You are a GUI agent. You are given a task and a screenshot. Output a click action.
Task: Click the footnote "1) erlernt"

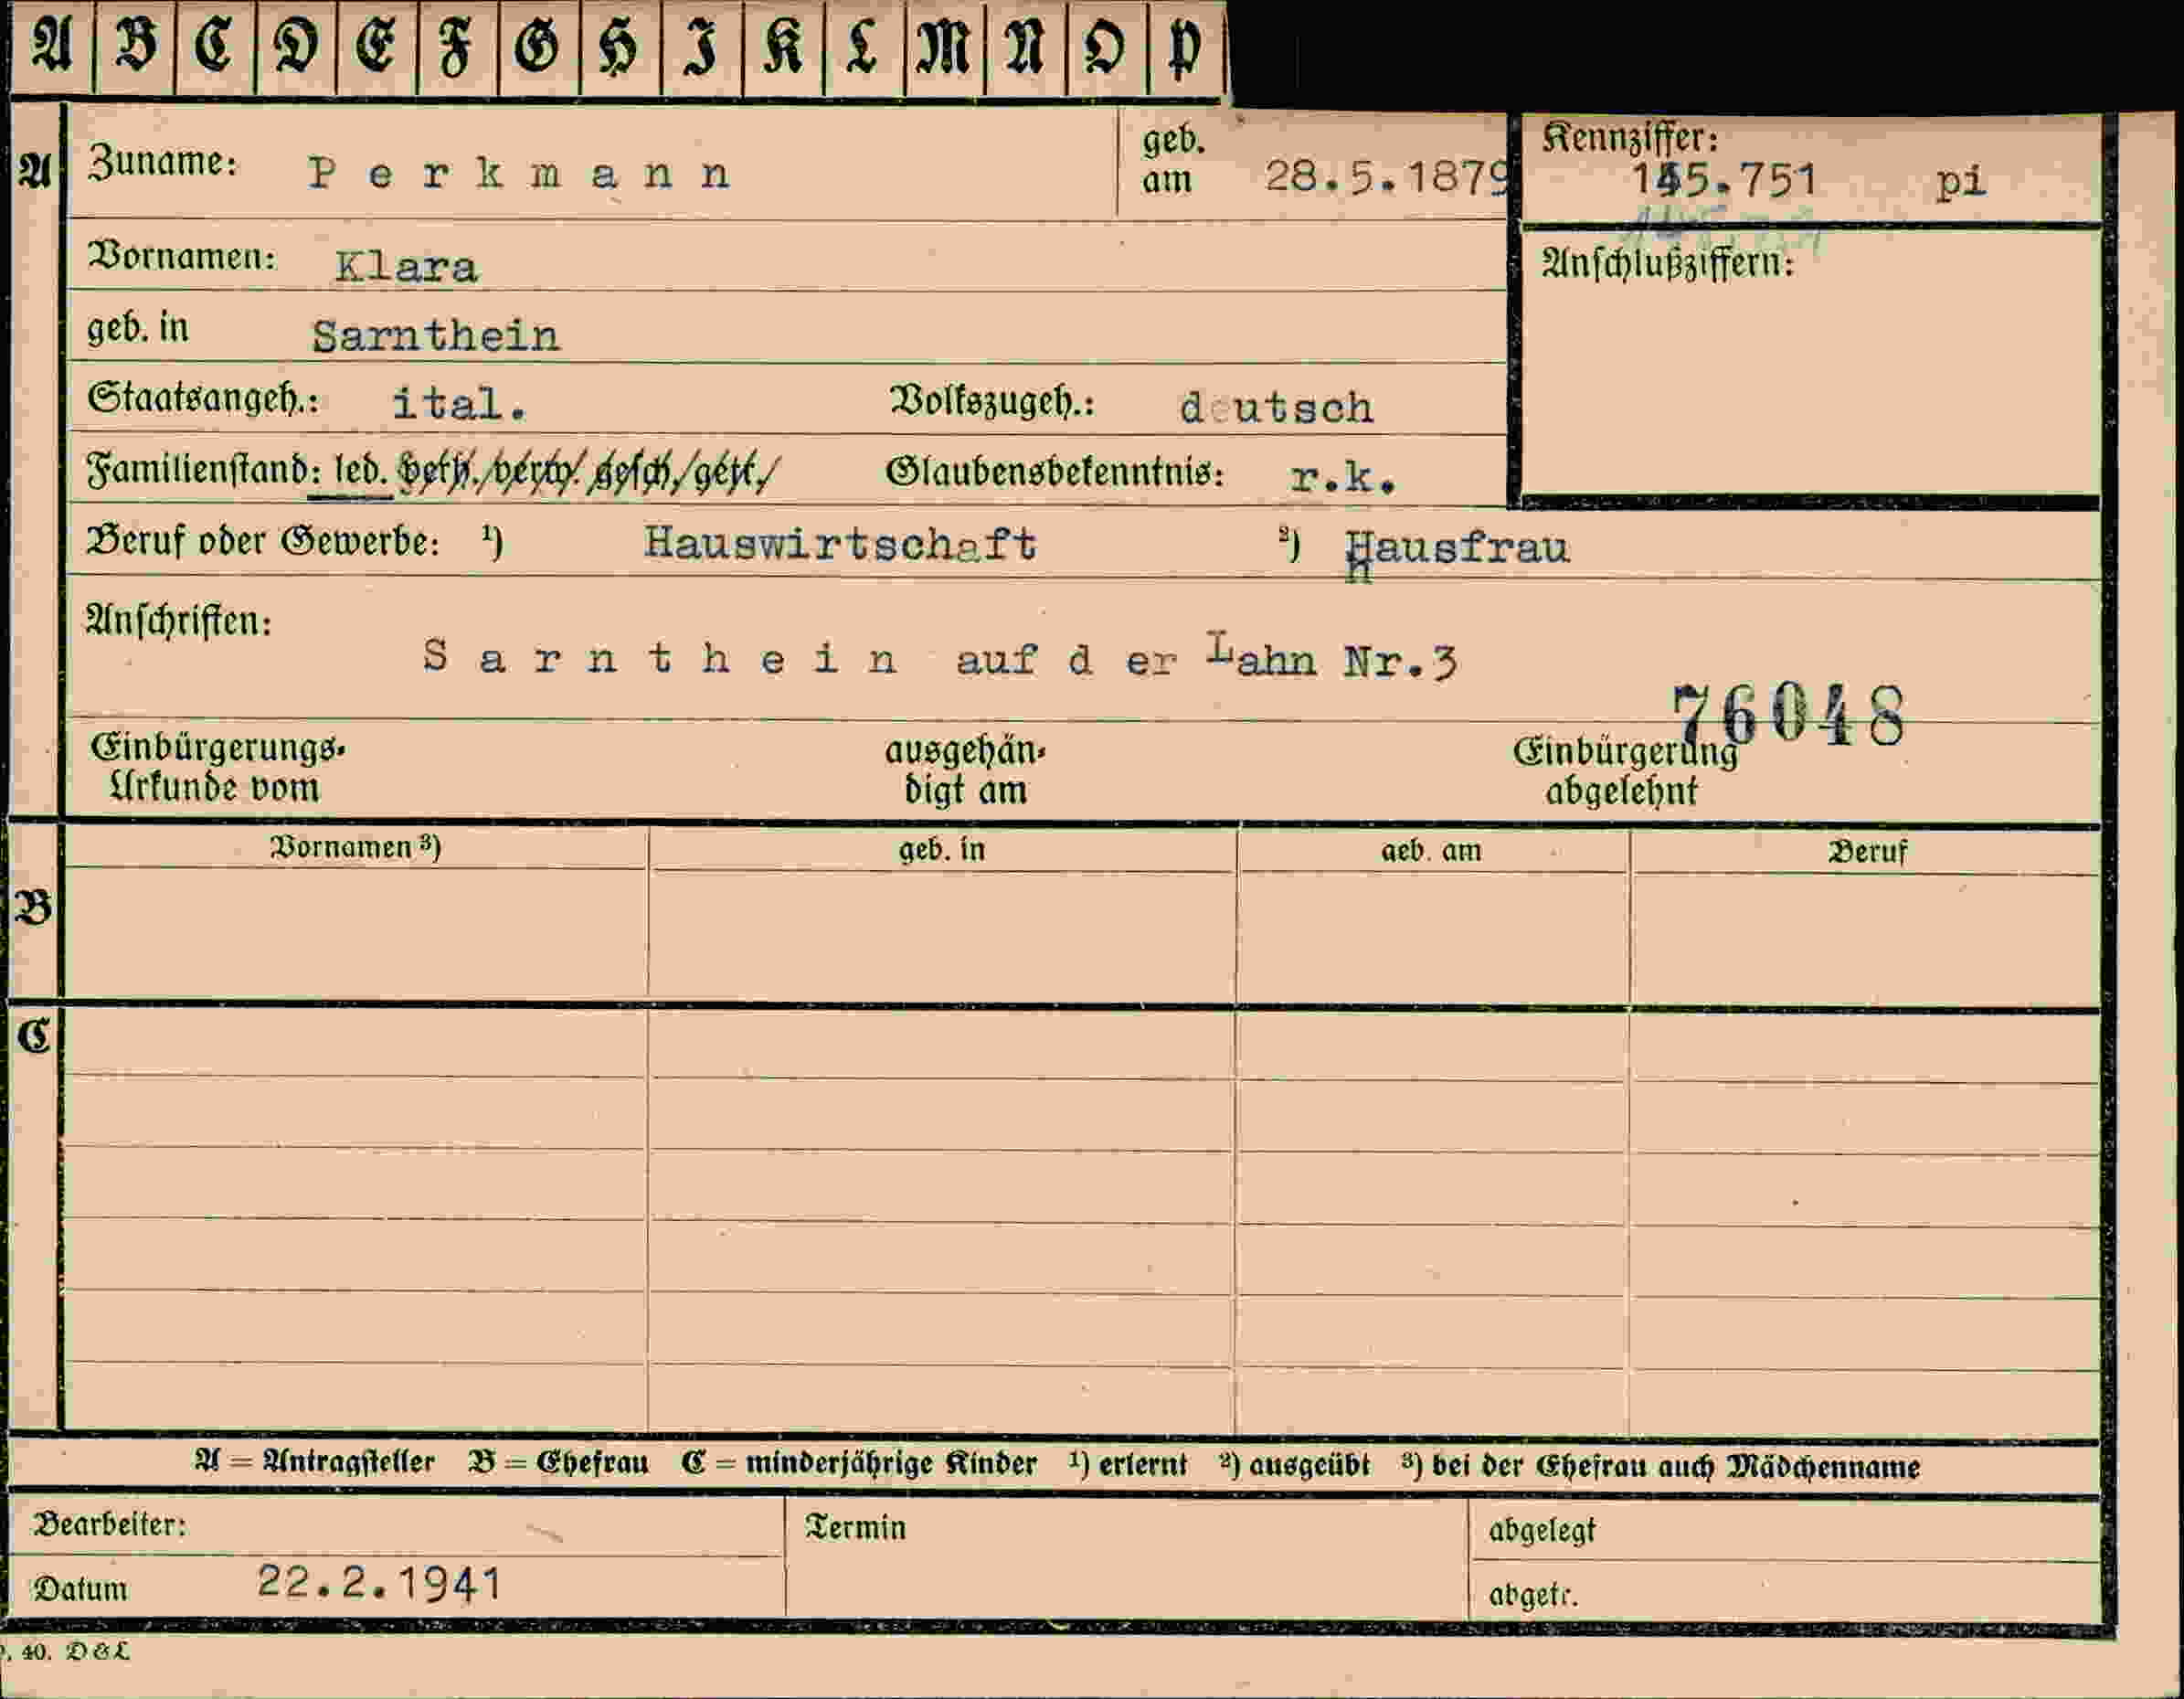(x=1127, y=1465)
